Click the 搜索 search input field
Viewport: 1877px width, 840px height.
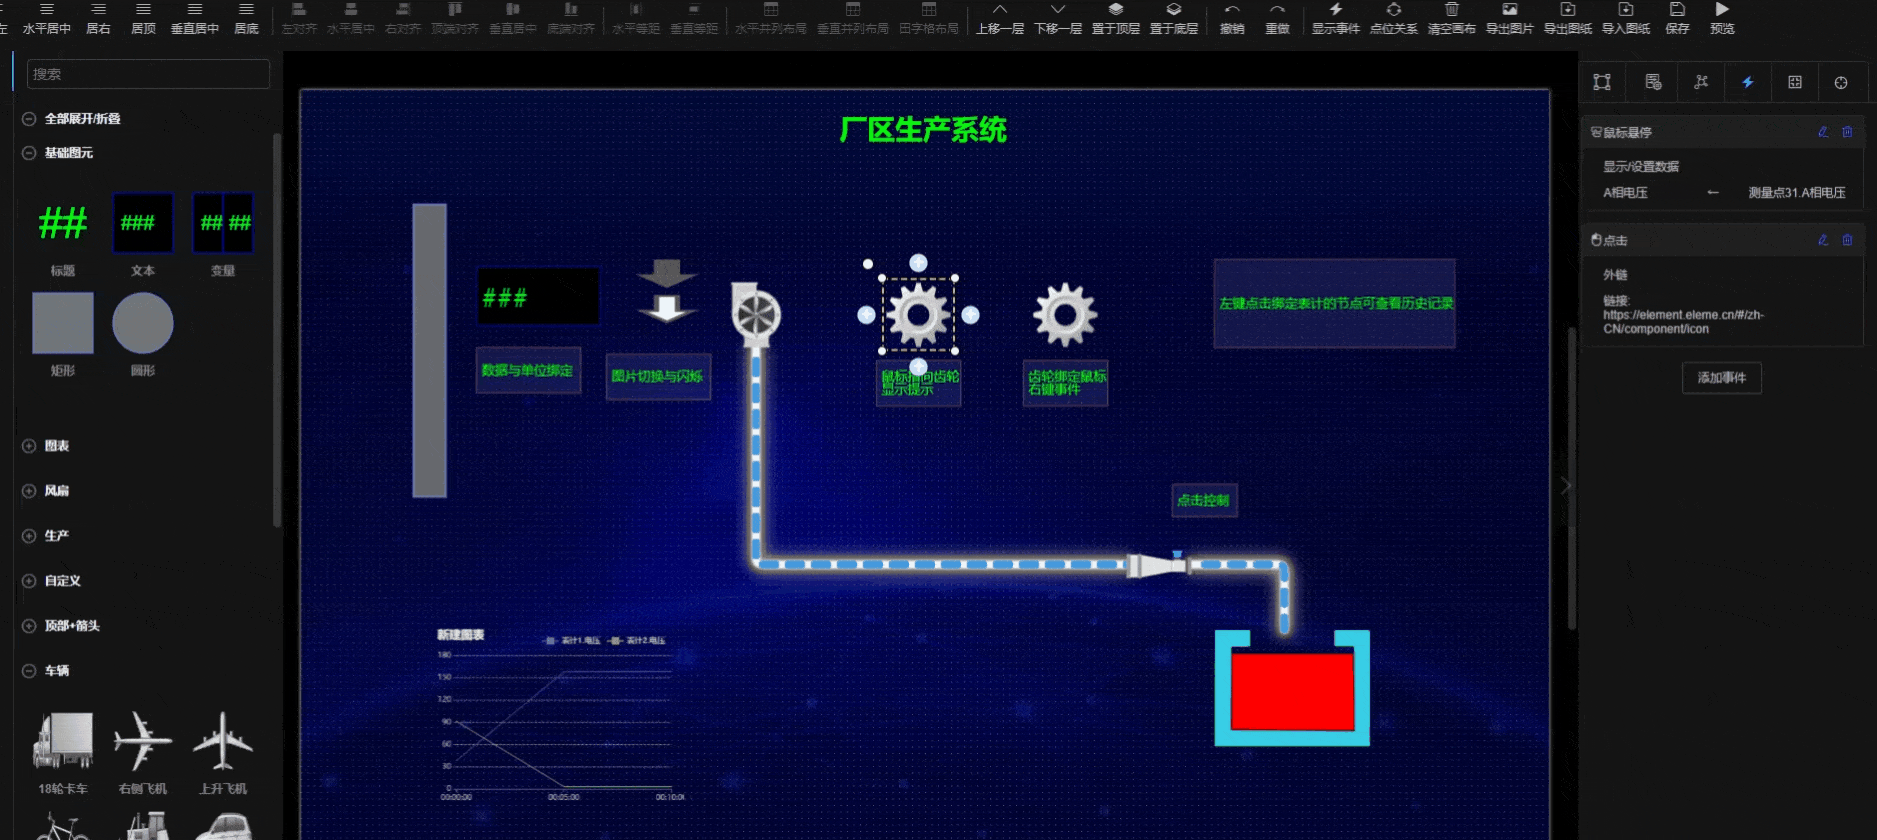(148, 74)
